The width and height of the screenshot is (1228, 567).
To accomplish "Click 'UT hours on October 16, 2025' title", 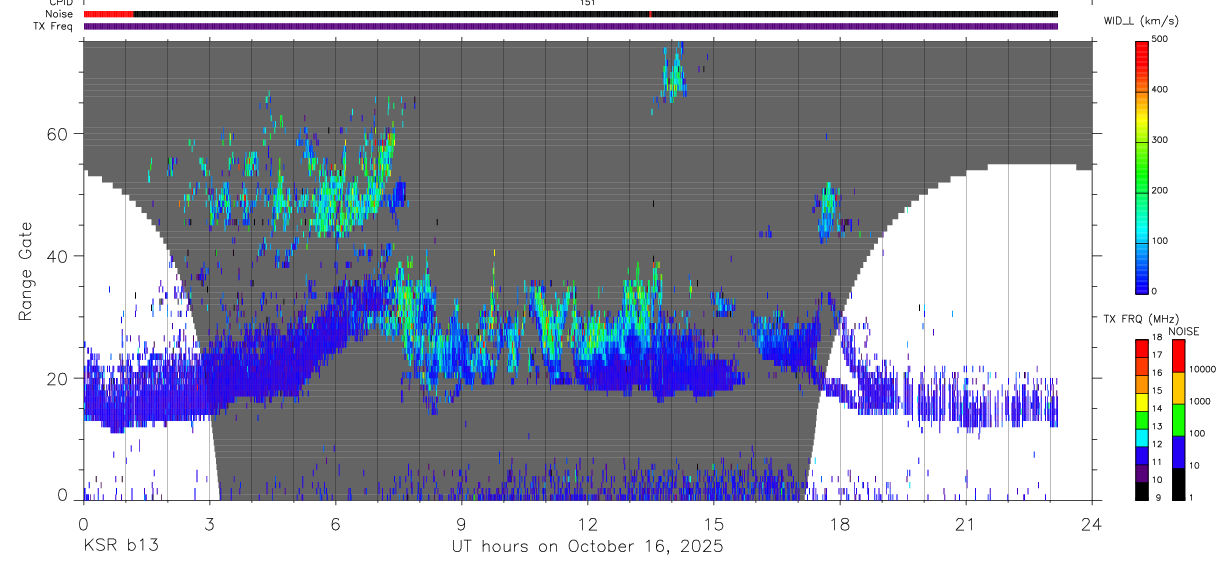I will pos(587,547).
